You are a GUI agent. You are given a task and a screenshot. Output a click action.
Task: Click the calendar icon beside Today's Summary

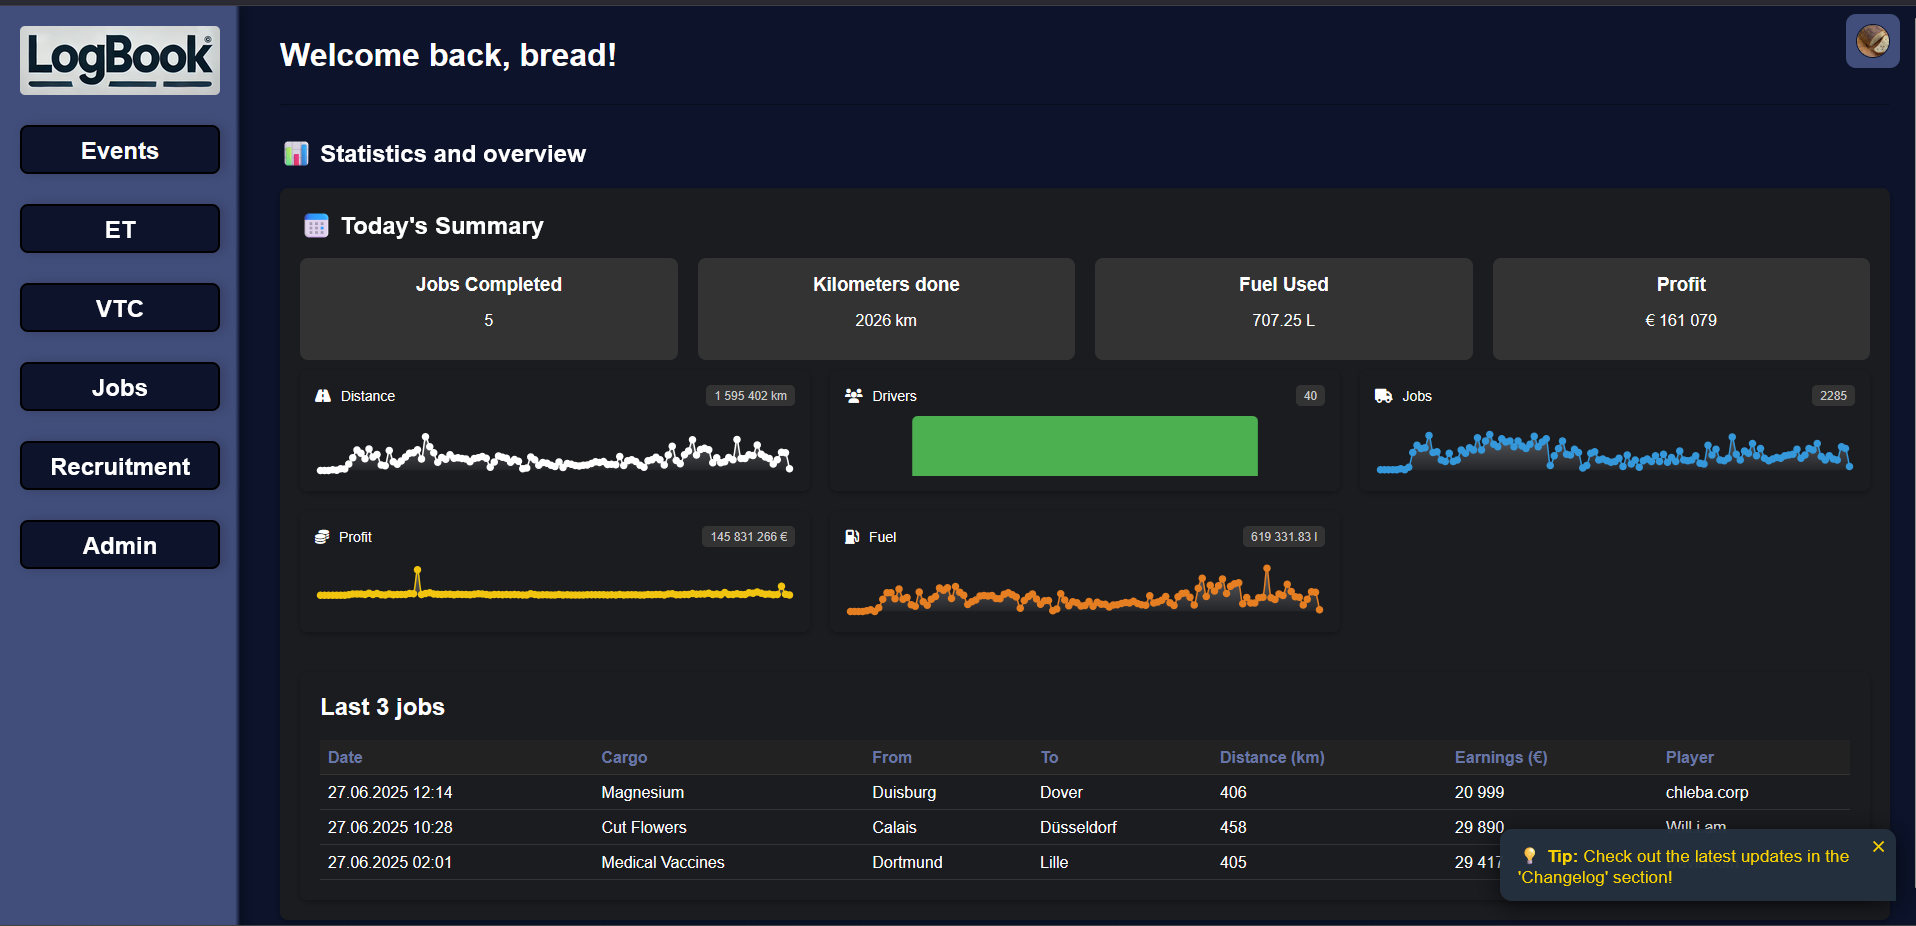click(316, 225)
